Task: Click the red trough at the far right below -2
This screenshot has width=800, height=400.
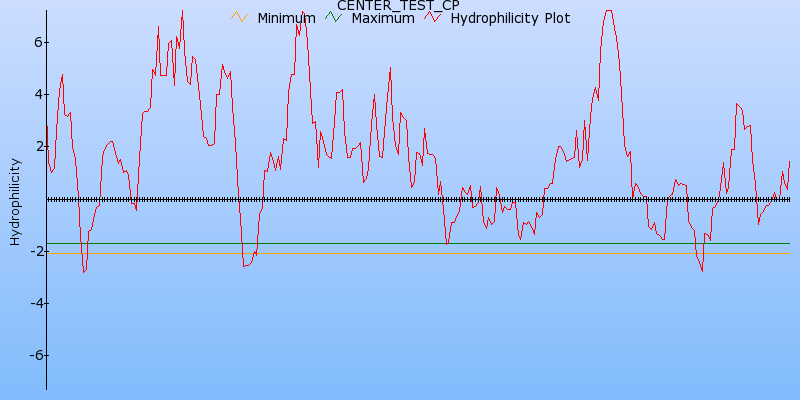Action: click(x=702, y=270)
